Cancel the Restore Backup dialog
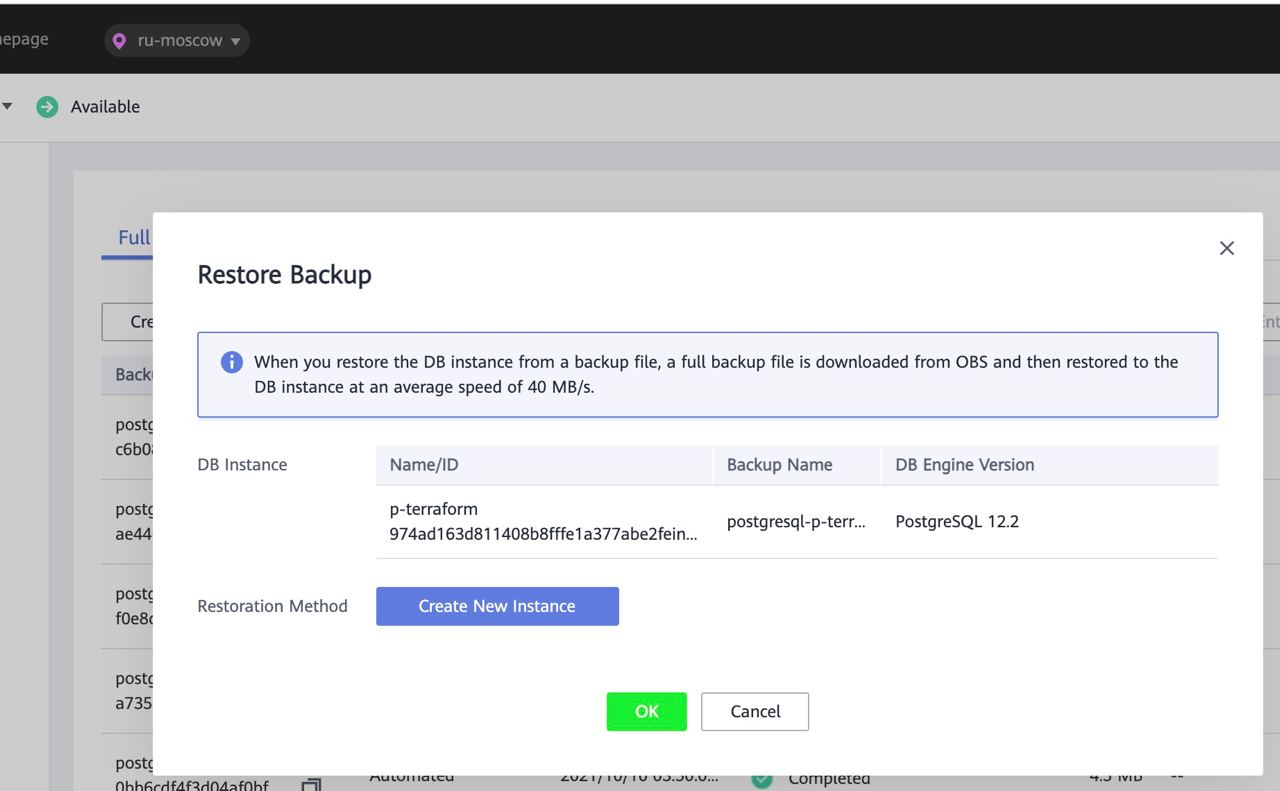The height and width of the screenshot is (791, 1280). point(755,711)
